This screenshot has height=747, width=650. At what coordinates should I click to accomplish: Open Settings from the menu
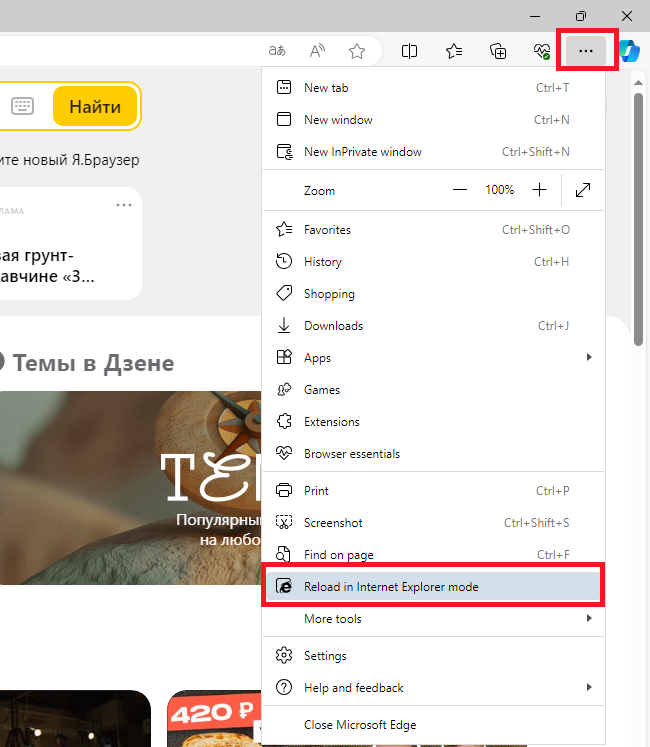point(325,656)
